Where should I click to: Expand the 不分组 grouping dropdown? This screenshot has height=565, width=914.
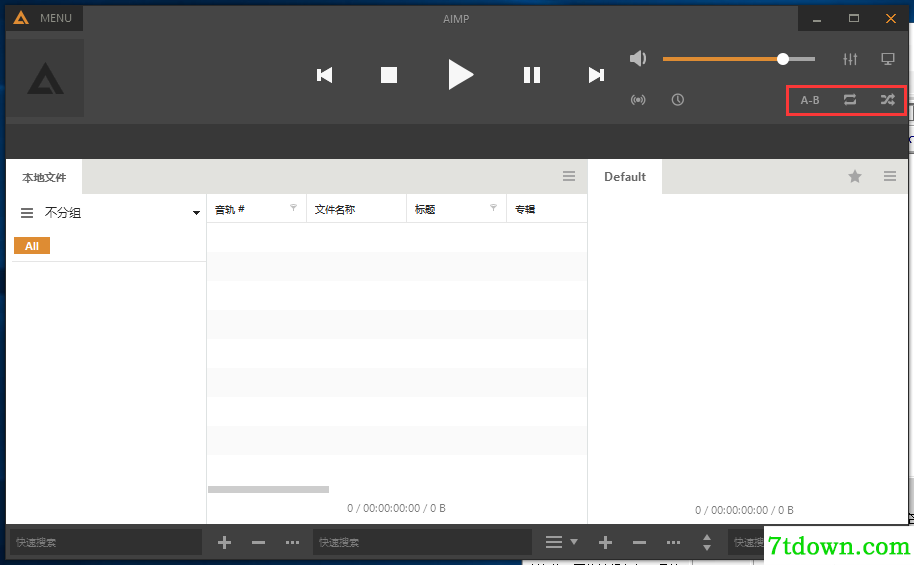[196, 213]
